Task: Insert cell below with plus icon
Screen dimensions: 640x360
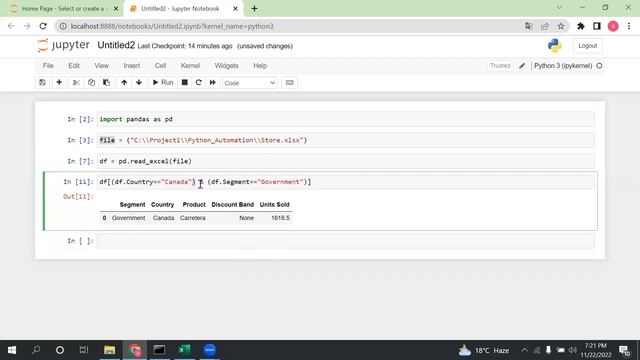Action: [x=59, y=82]
